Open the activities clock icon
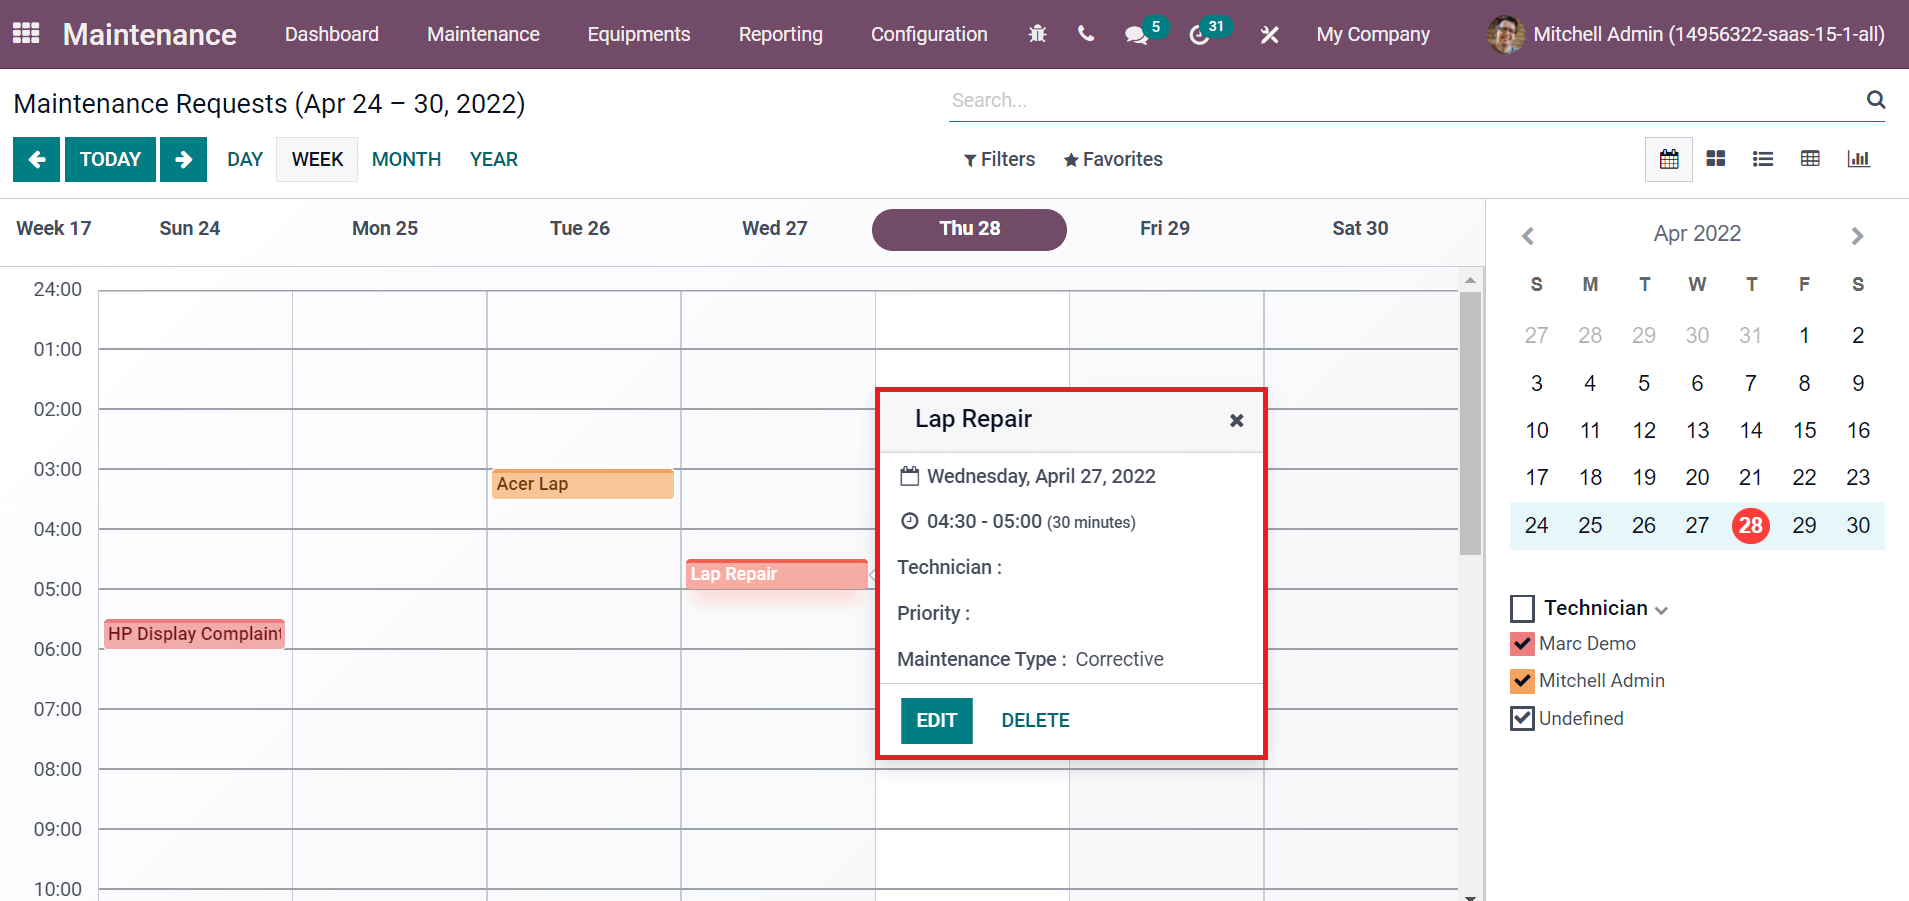This screenshot has width=1909, height=901. (x=1199, y=35)
